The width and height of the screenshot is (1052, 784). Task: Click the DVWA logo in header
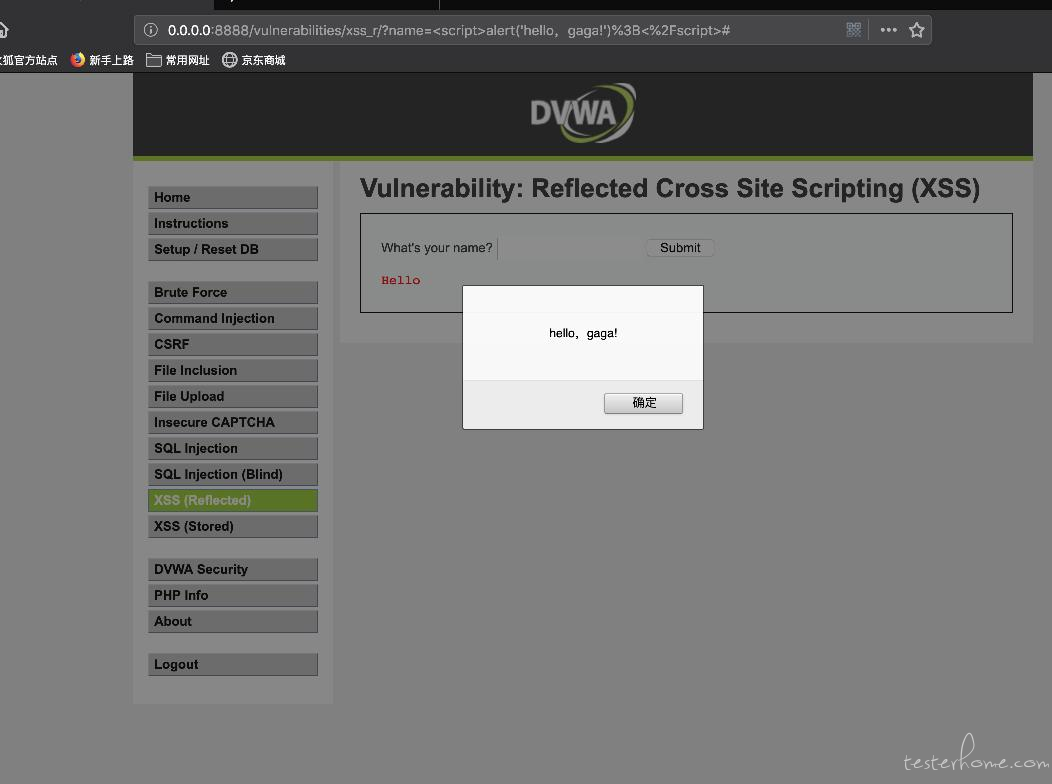point(582,113)
